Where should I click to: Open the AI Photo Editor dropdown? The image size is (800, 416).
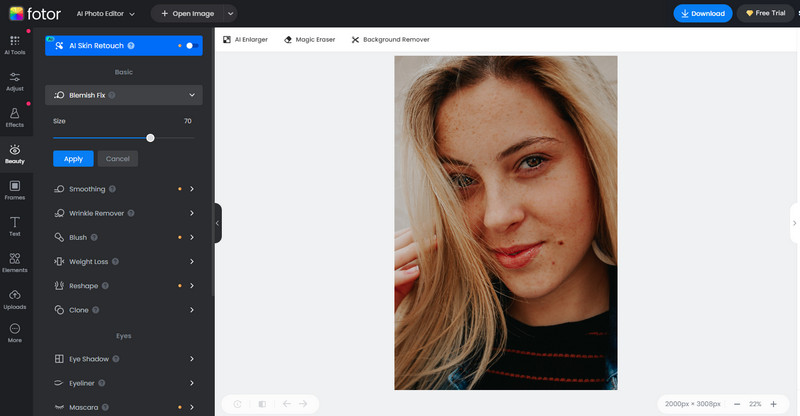(x=108, y=13)
